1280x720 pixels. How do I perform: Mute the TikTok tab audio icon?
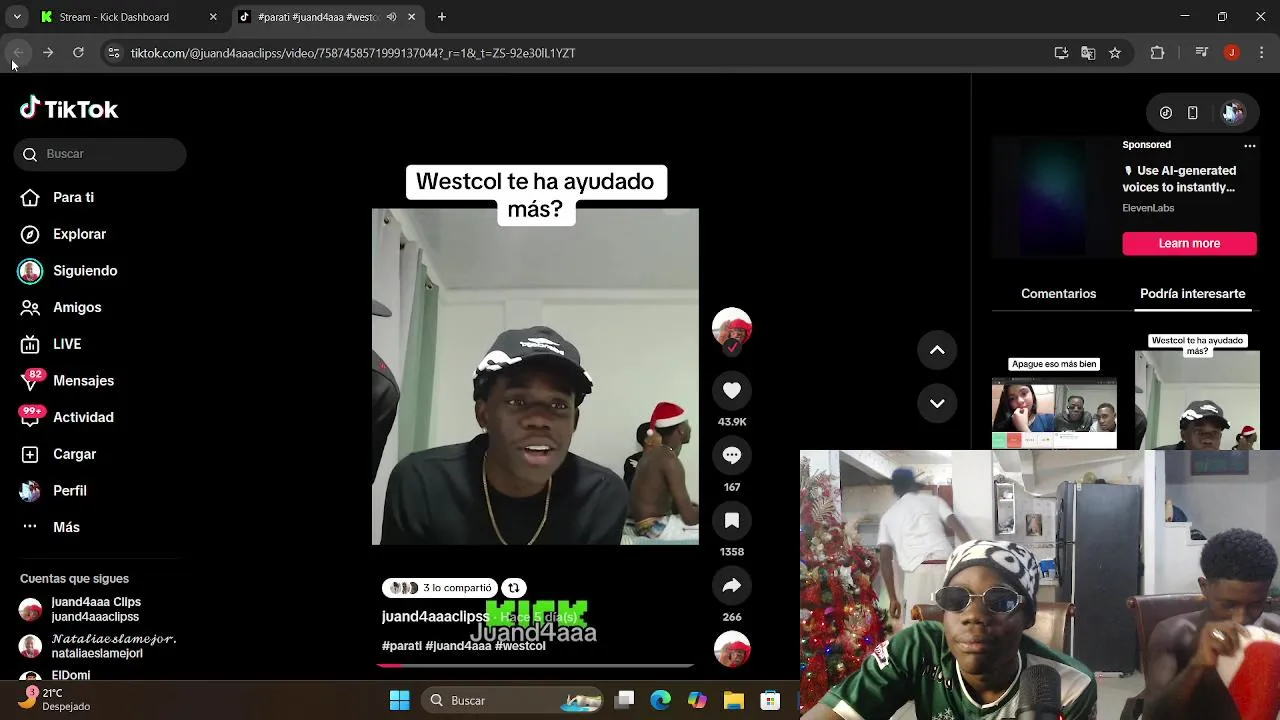(391, 17)
